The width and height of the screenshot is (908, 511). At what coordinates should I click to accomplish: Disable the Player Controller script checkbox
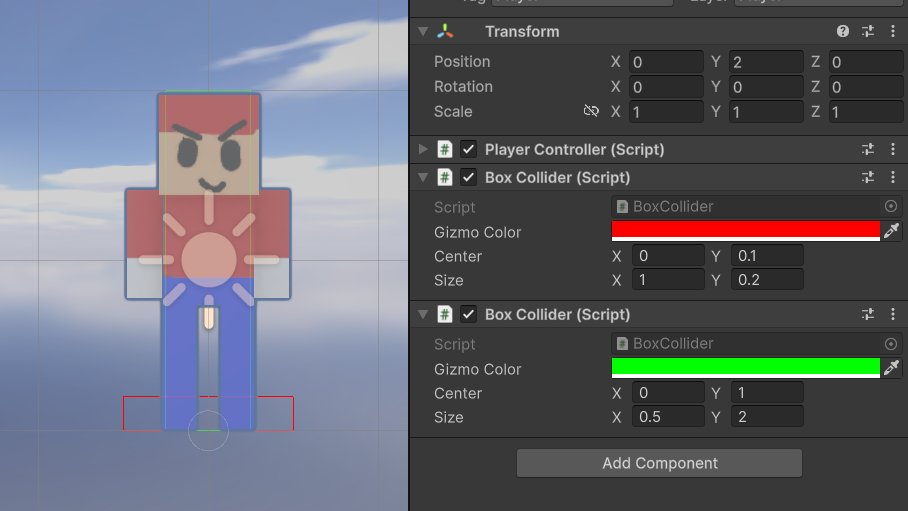point(468,149)
